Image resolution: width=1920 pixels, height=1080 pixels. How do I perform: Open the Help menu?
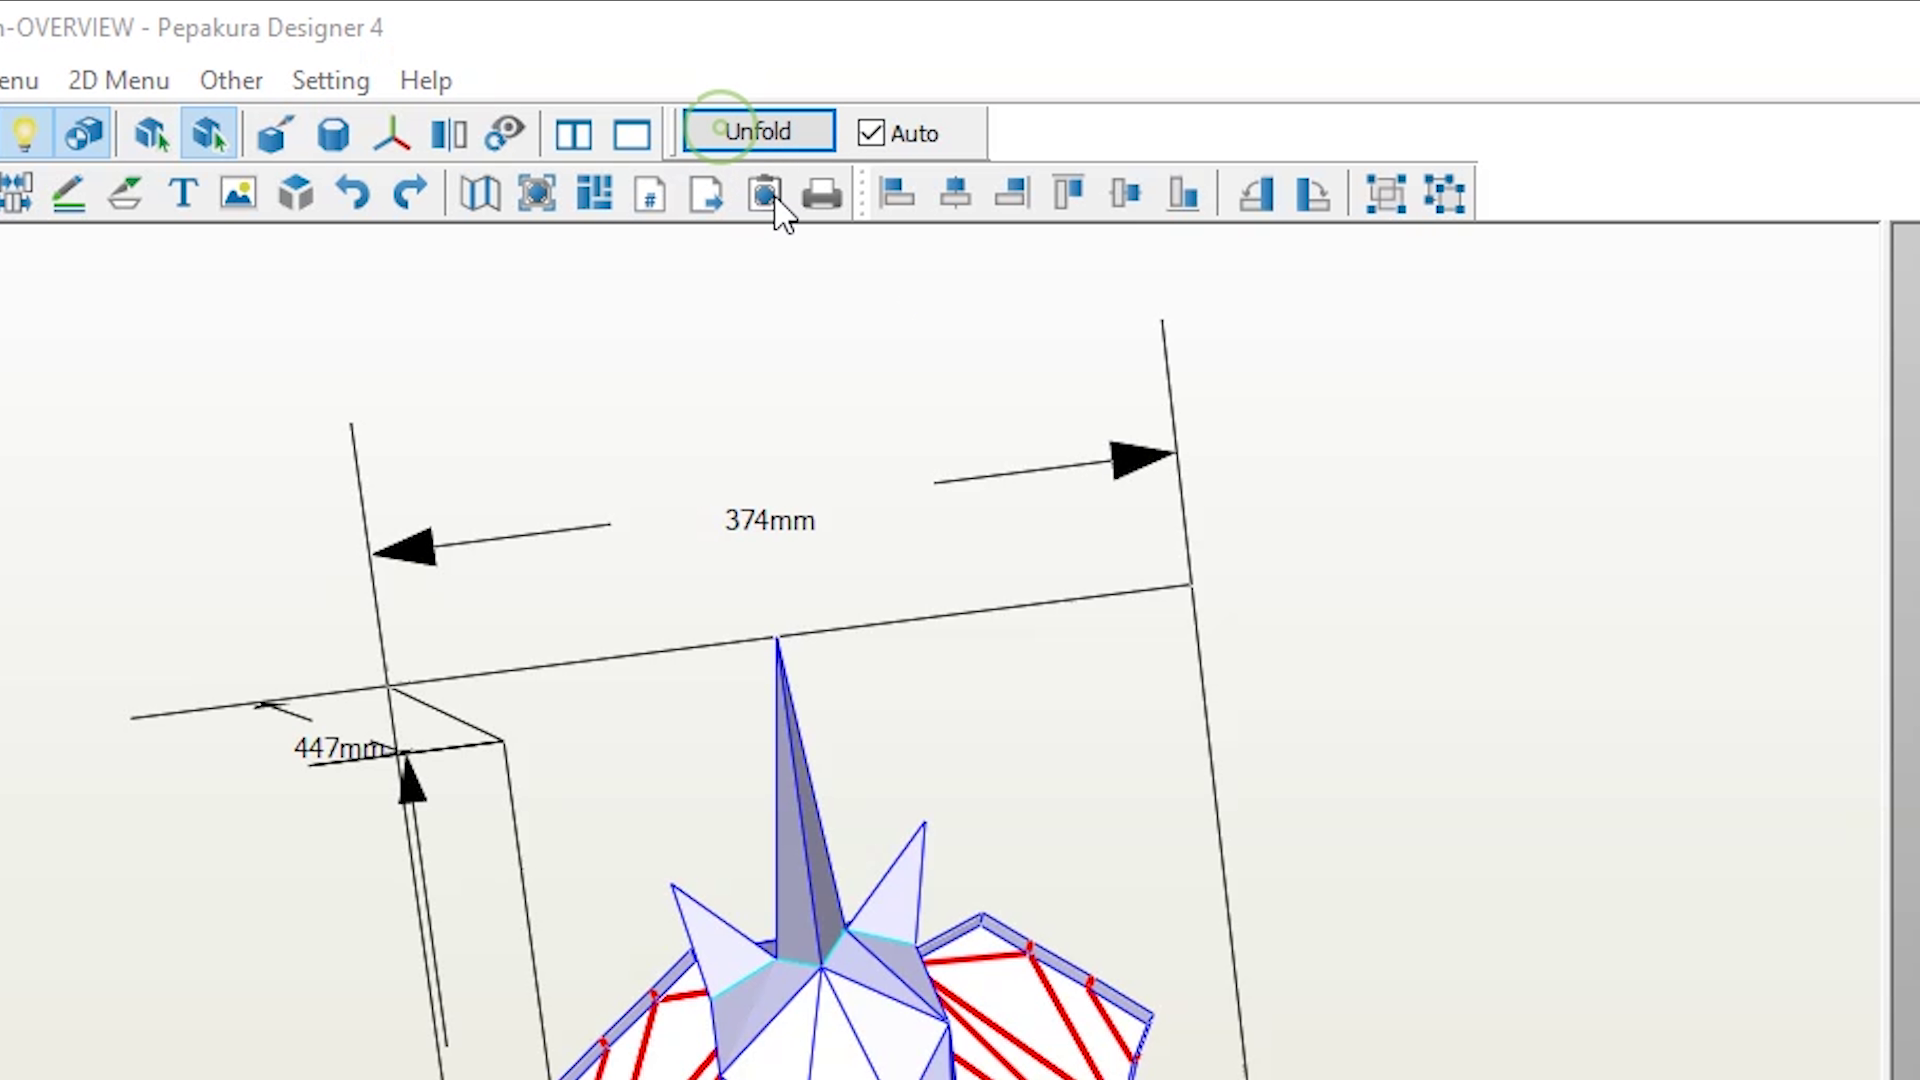(425, 81)
